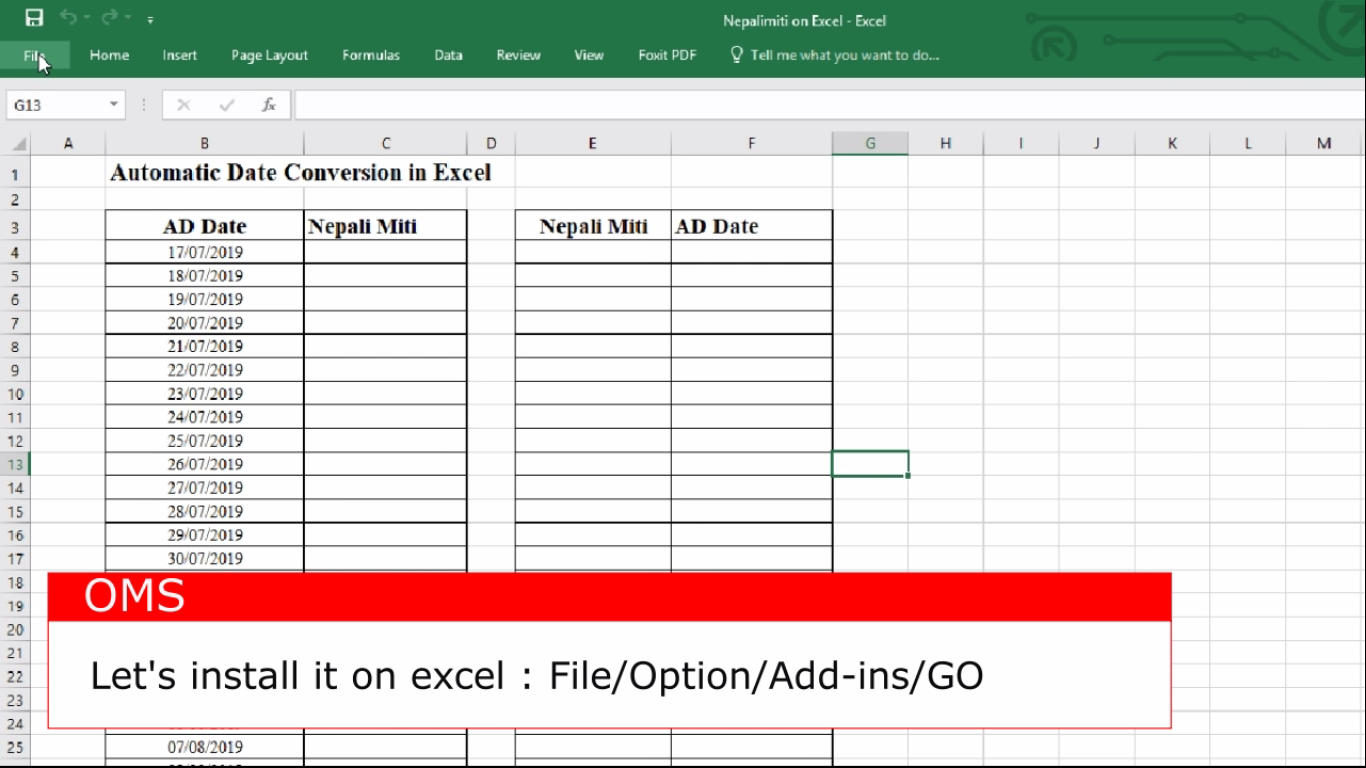Open the Undo history dropdown arrow
The height and width of the screenshot is (768, 1366).
87,18
